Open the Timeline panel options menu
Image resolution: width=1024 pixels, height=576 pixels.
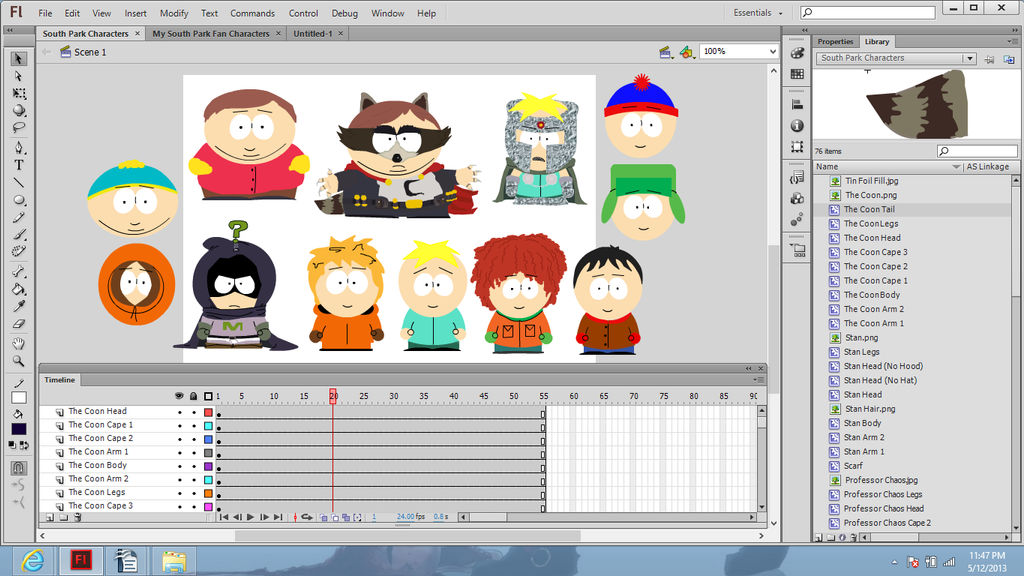pyautogui.click(x=758, y=379)
